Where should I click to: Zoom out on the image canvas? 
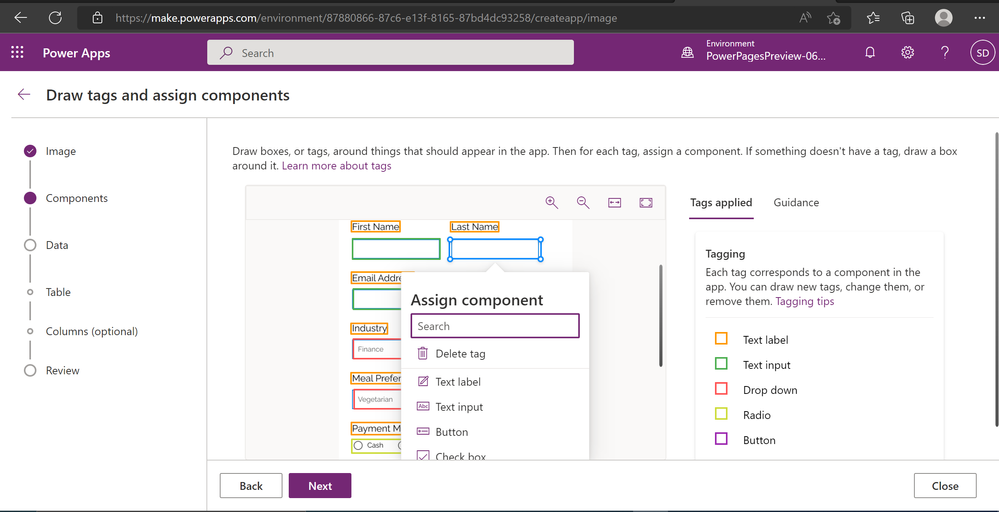pyautogui.click(x=583, y=203)
